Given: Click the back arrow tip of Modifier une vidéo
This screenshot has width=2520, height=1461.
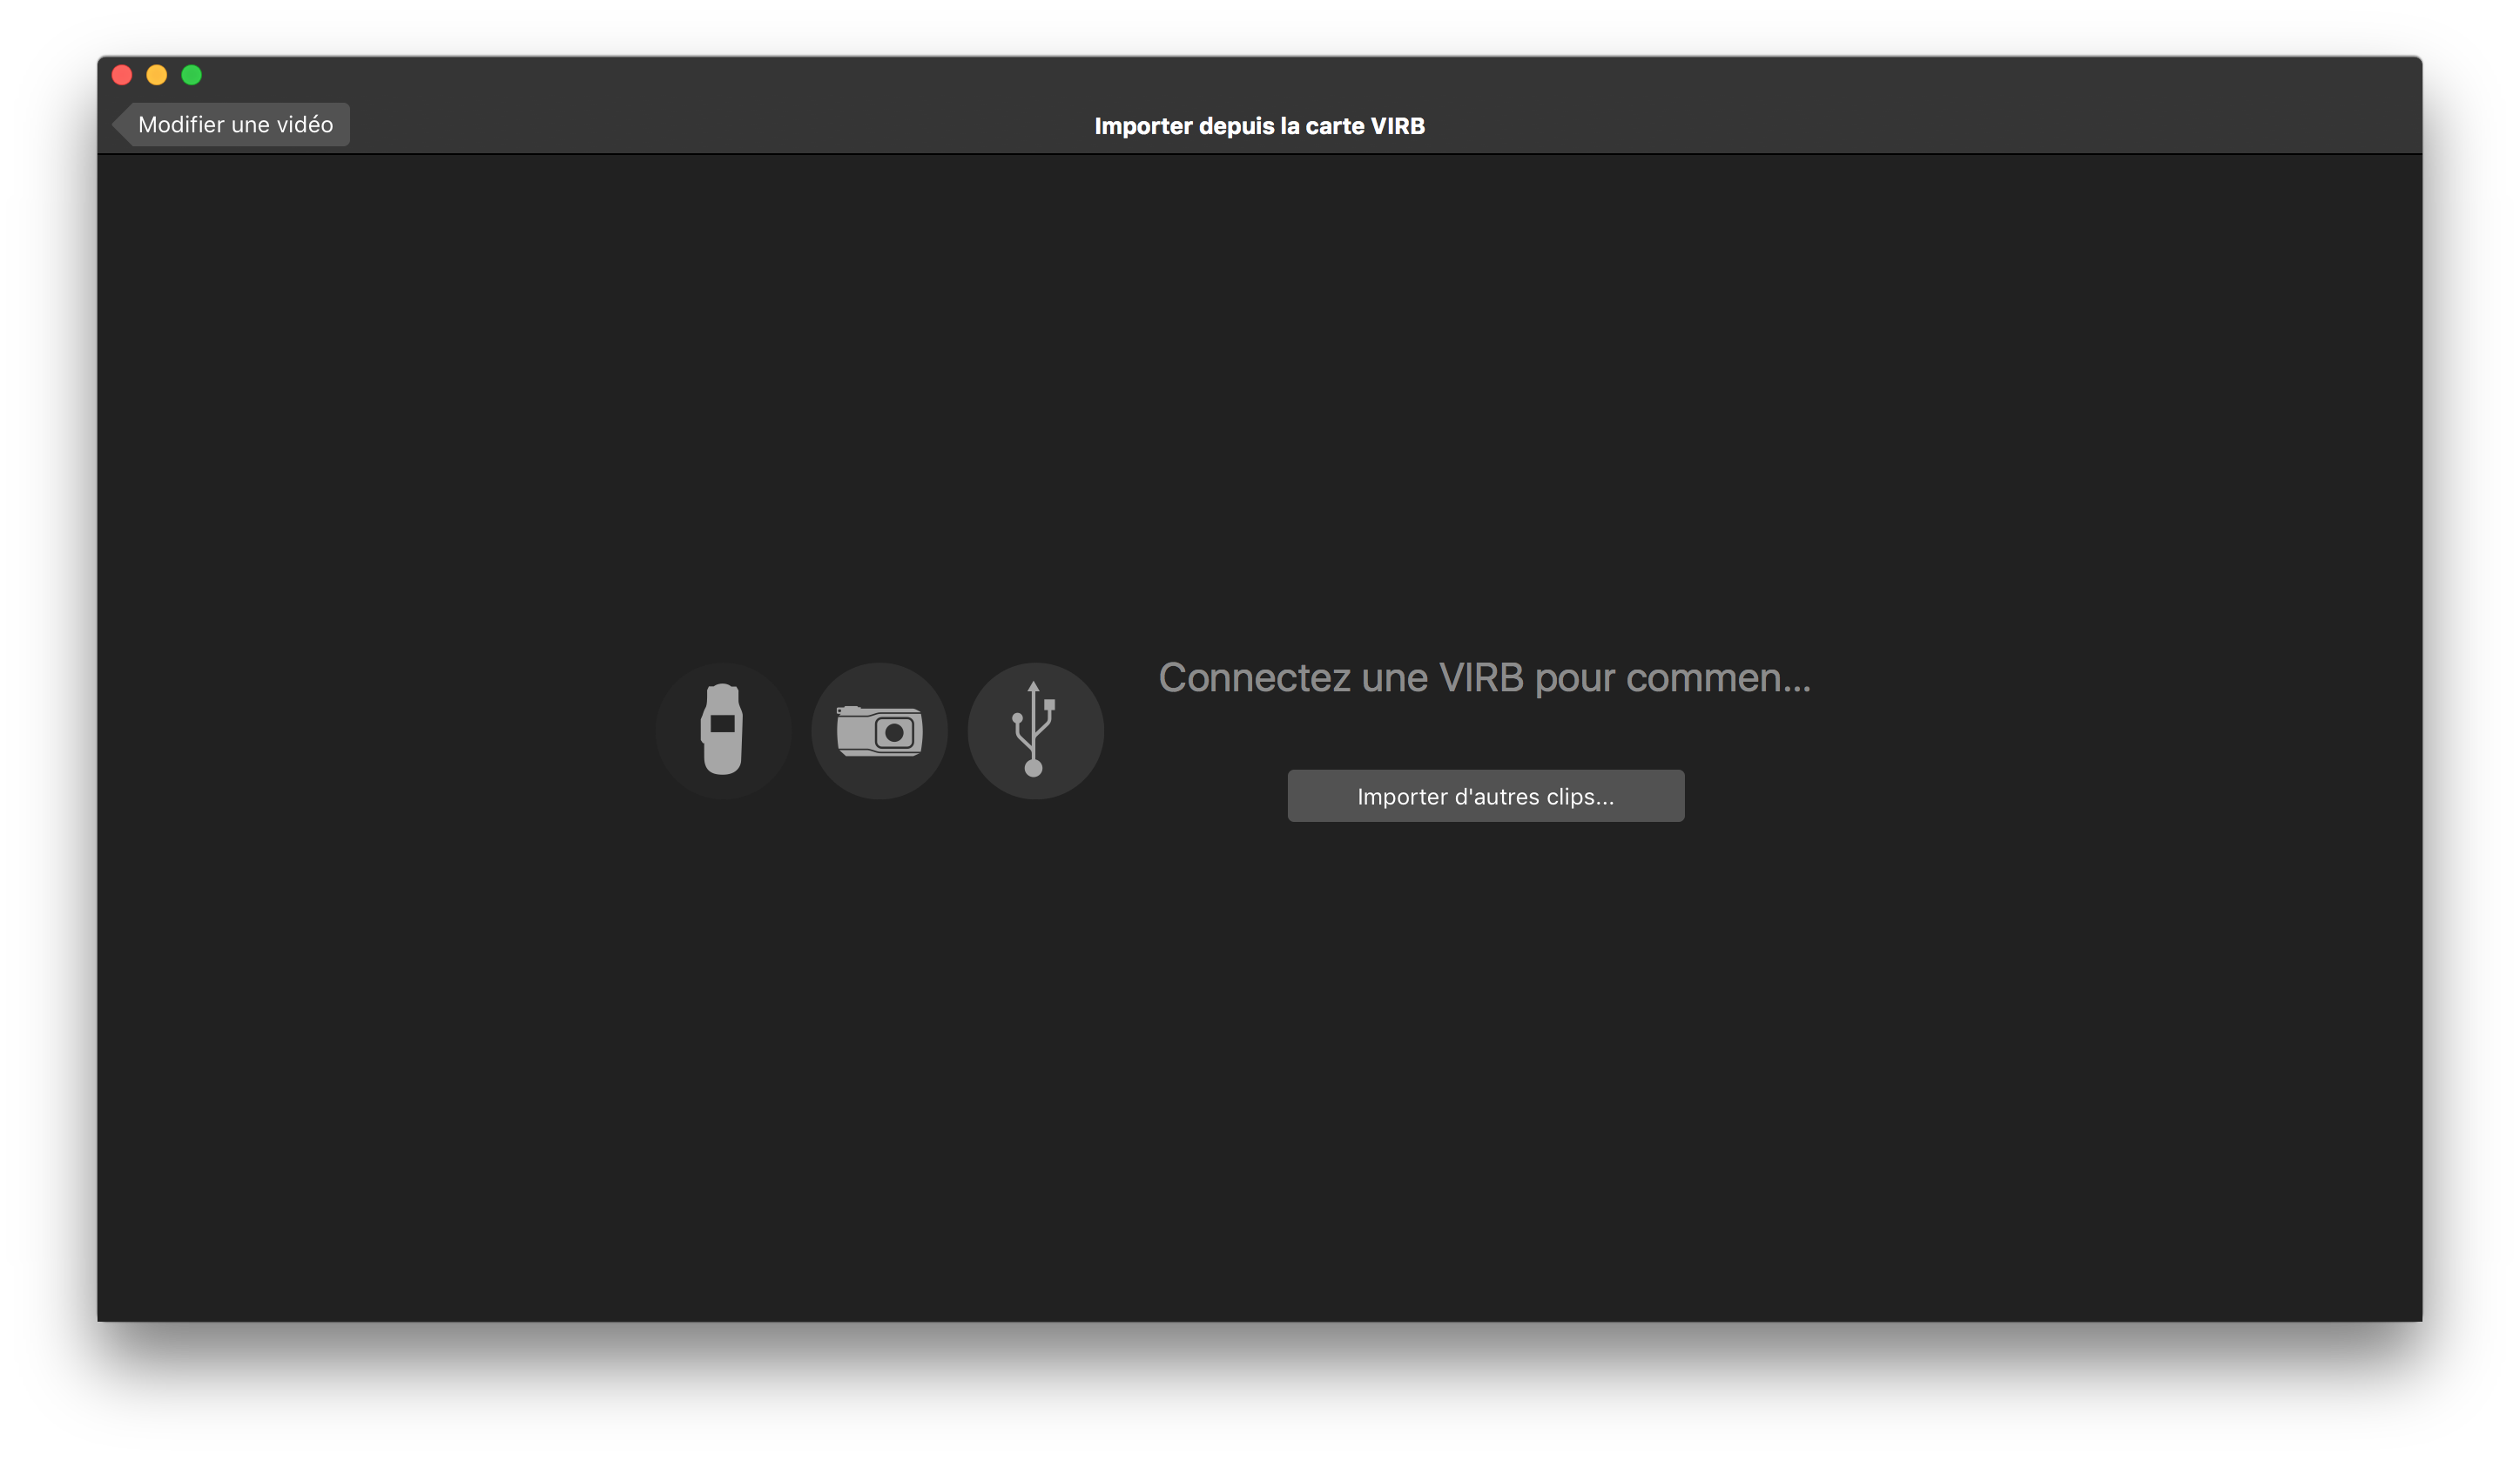Looking at the screenshot, I should (x=121, y=124).
